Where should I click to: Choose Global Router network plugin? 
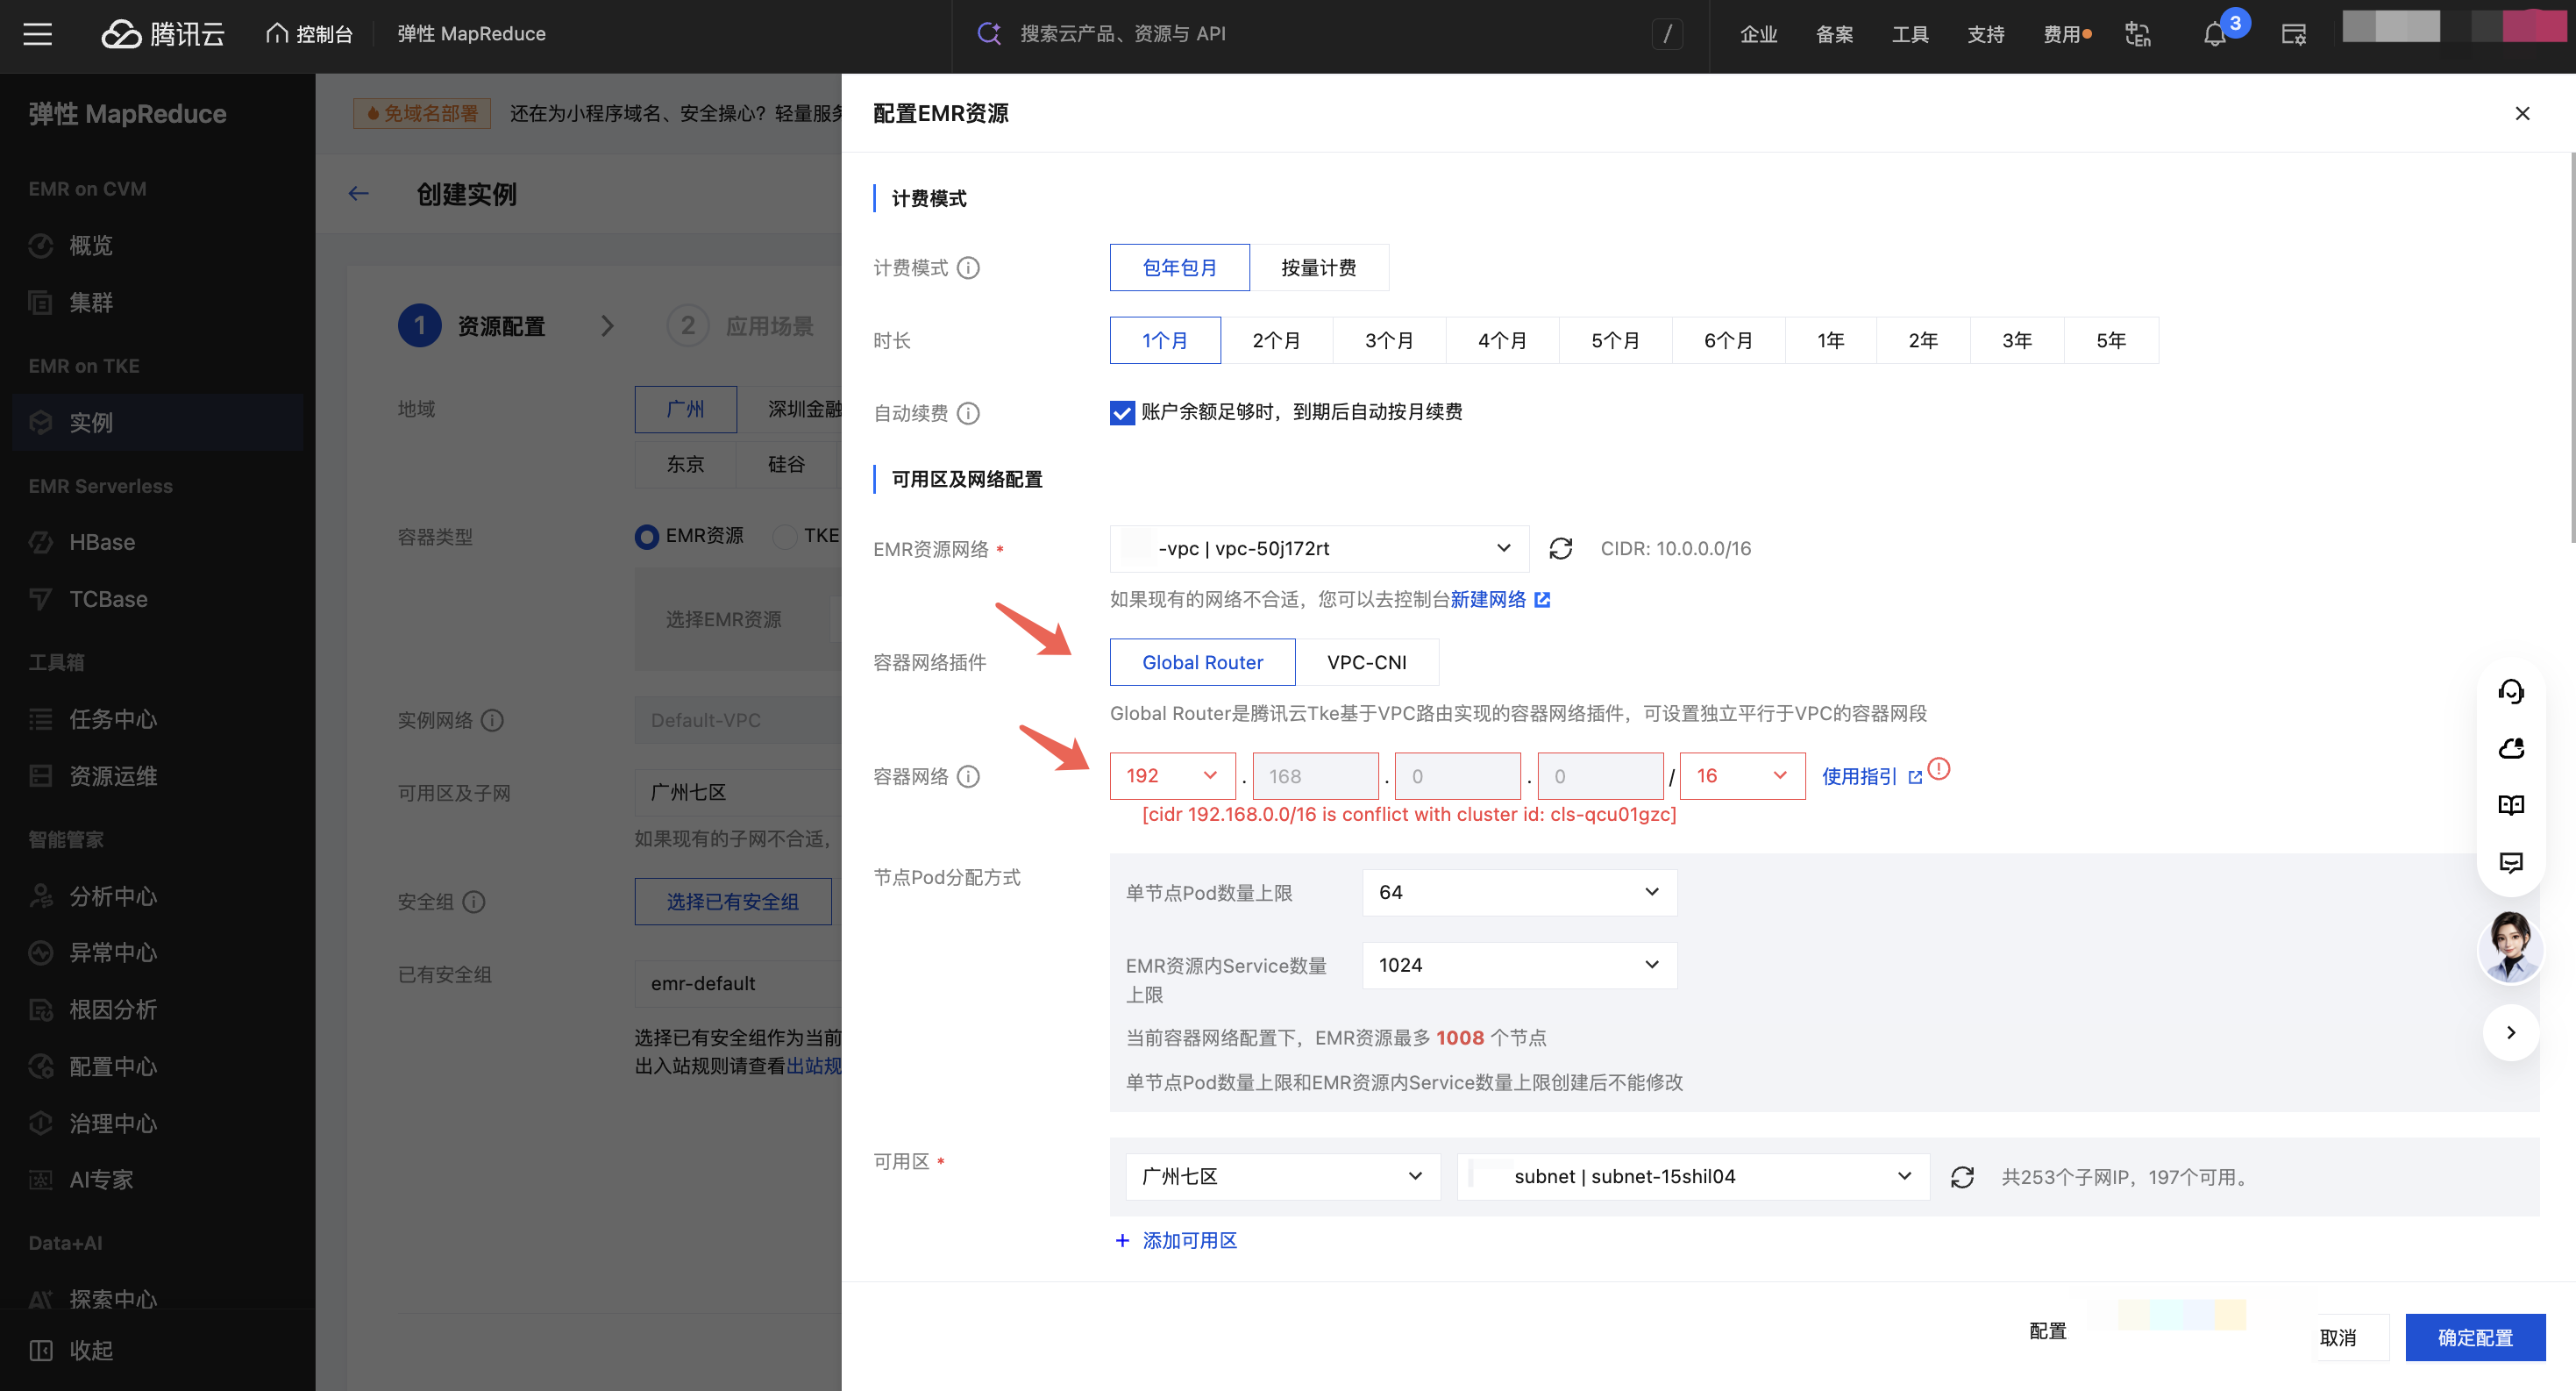(1202, 662)
